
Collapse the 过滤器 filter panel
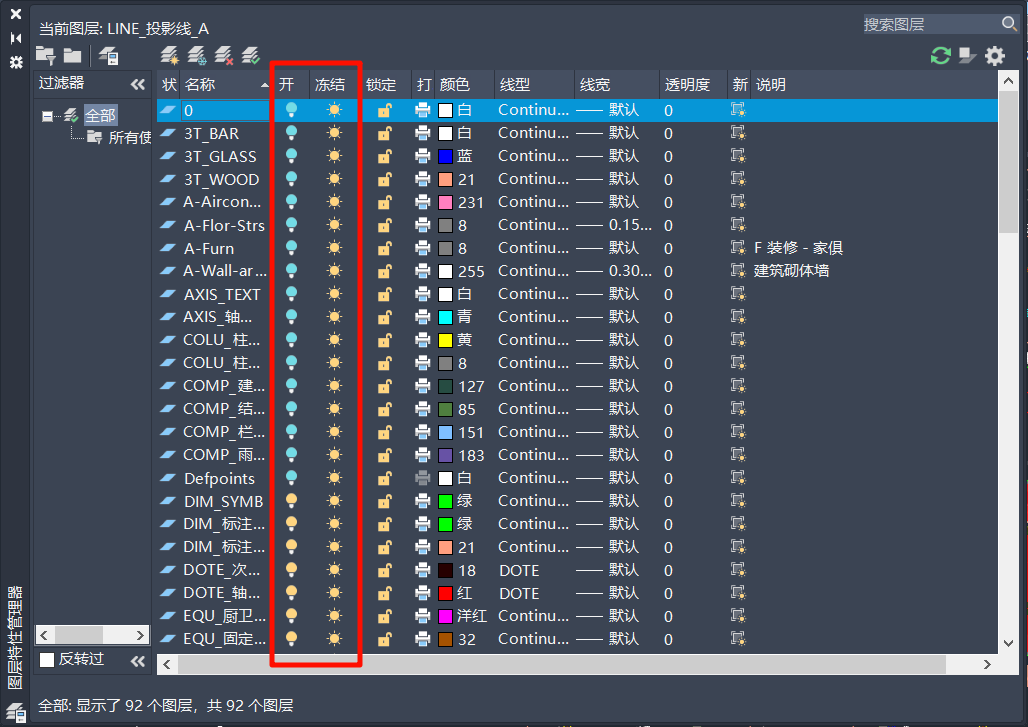pos(138,85)
